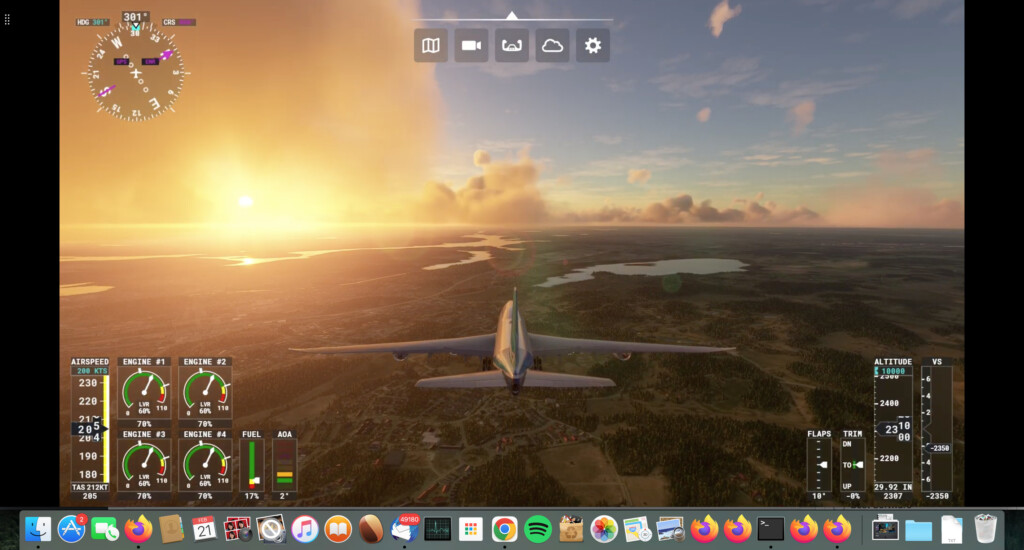Open the mail app with 49180 badge
Screen dimensions: 1024x550
(x=404, y=528)
